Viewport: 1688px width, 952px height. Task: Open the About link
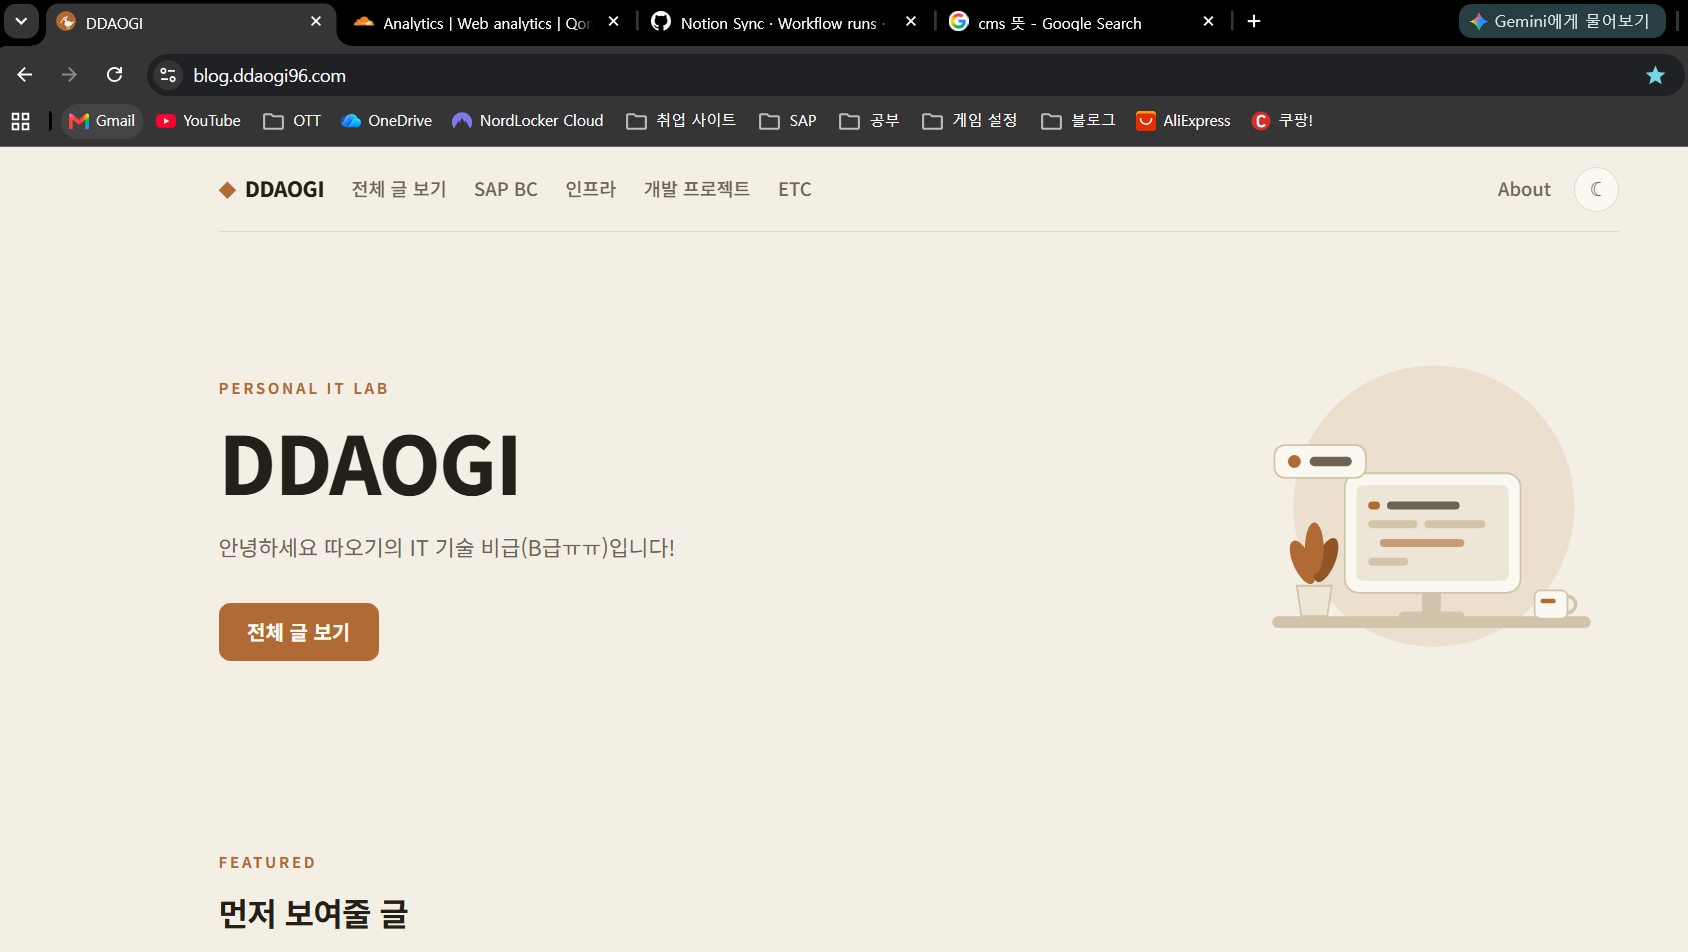pos(1524,189)
